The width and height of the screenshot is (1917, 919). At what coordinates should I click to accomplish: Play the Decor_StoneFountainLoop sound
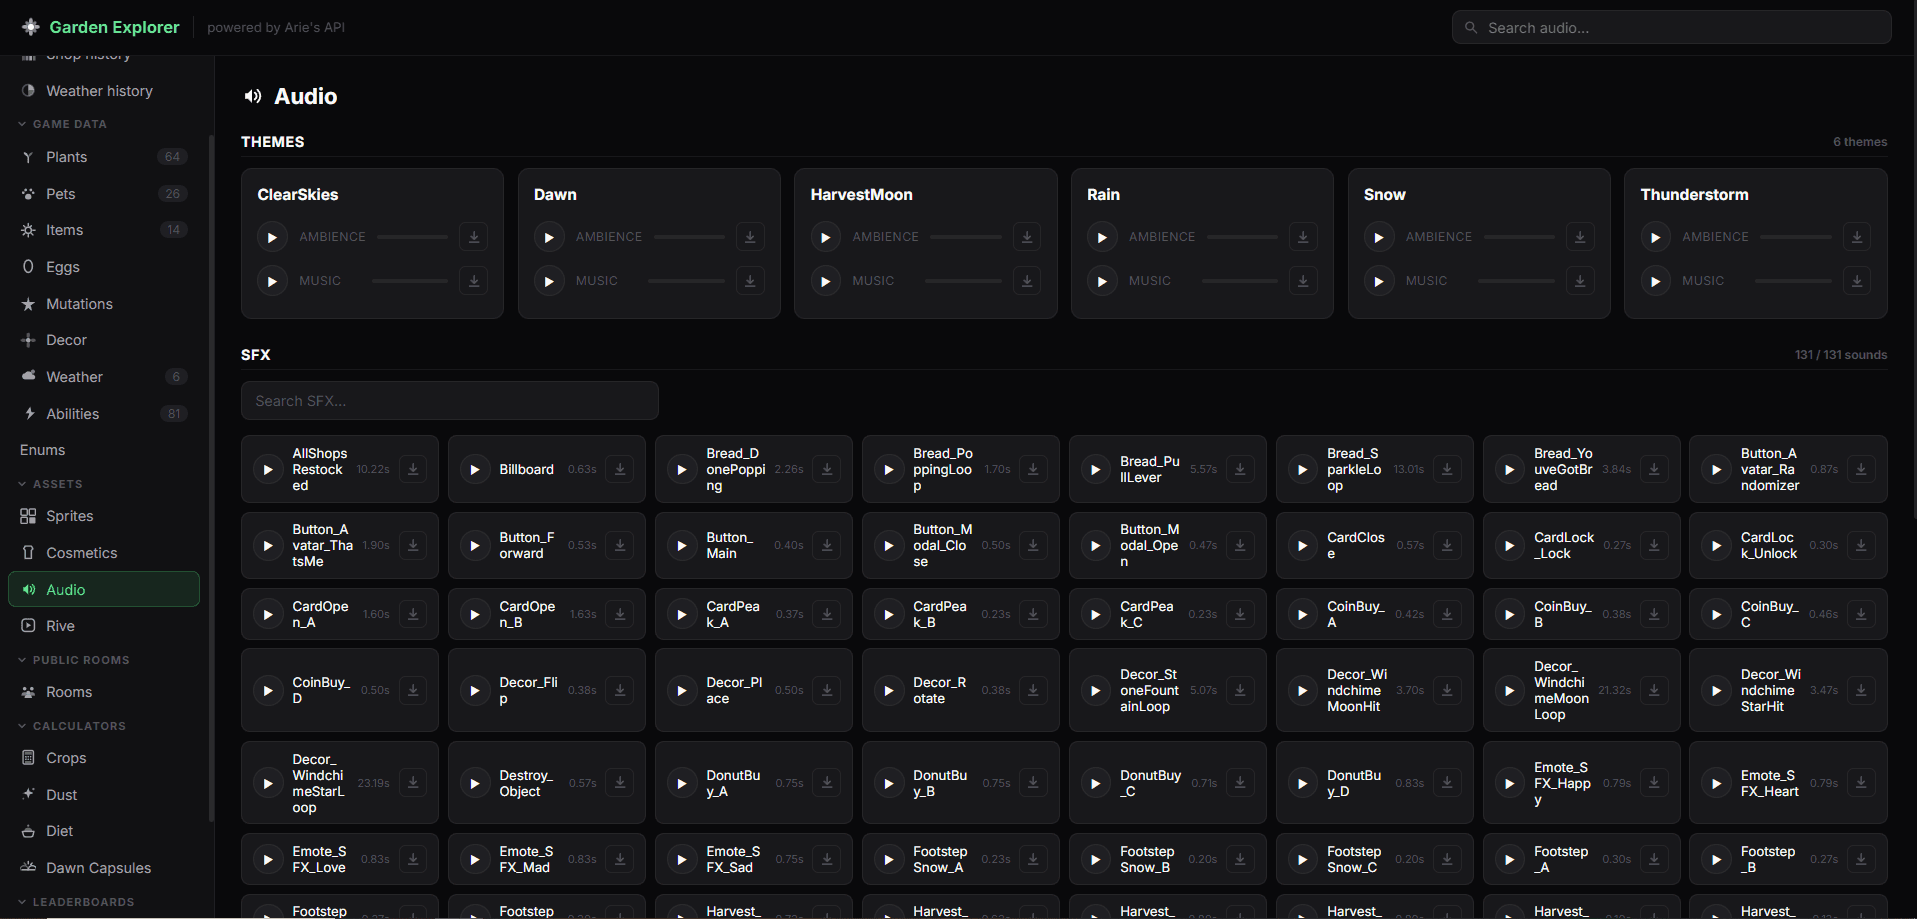[x=1096, y=690]
